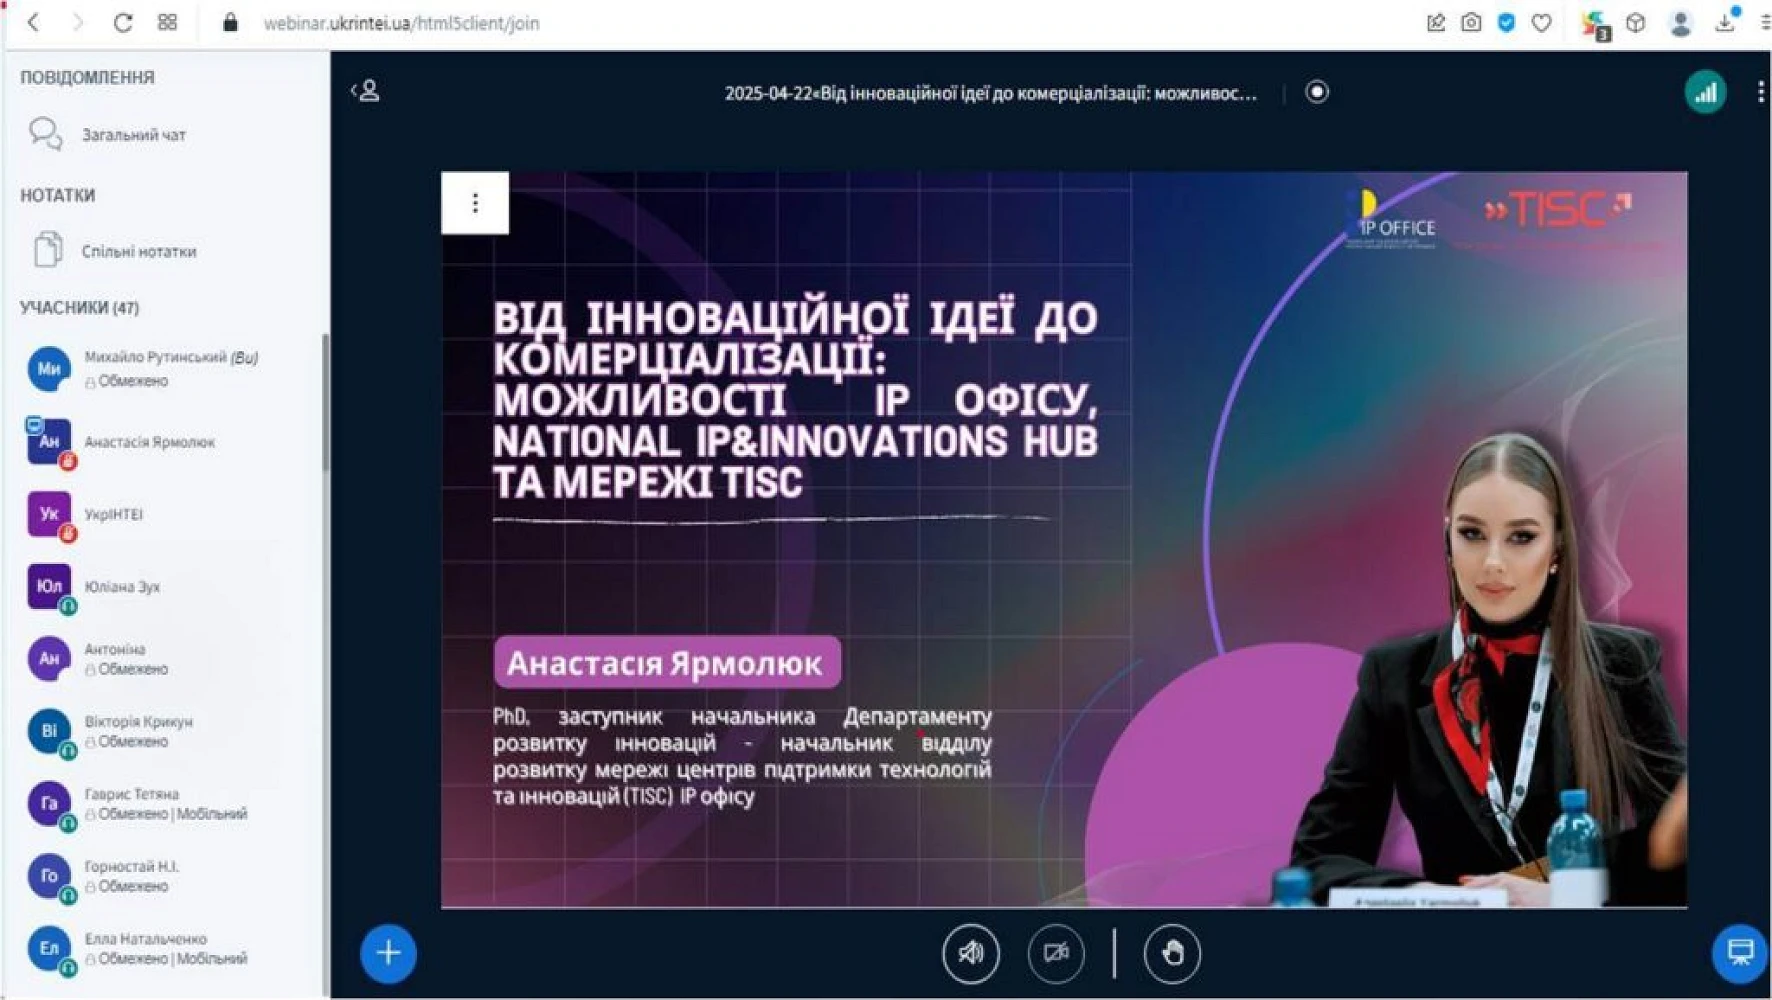The image size is (1772, 1000).
Task: Click the browser screenshot camera icon
Action: point(1471,23)
